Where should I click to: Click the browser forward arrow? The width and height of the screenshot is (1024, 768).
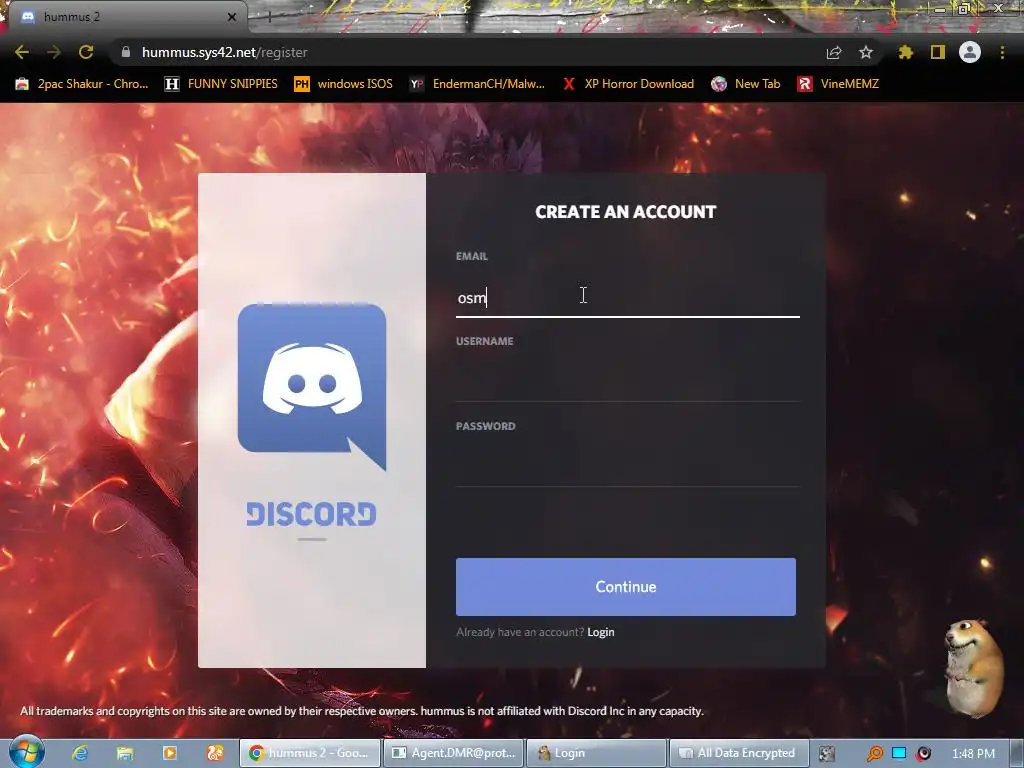tap(54, 52)
